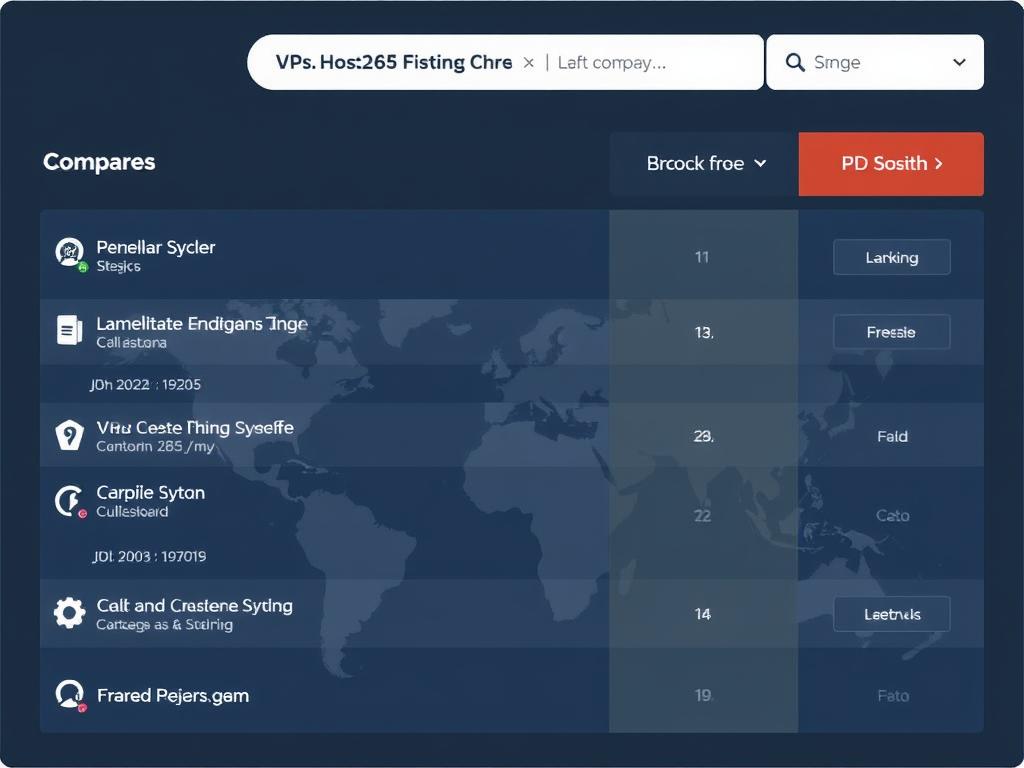This screenshot has width=1024, height=768.
Task: Click the VHu Ceste Thing shield icon
Action: [68, 435]
